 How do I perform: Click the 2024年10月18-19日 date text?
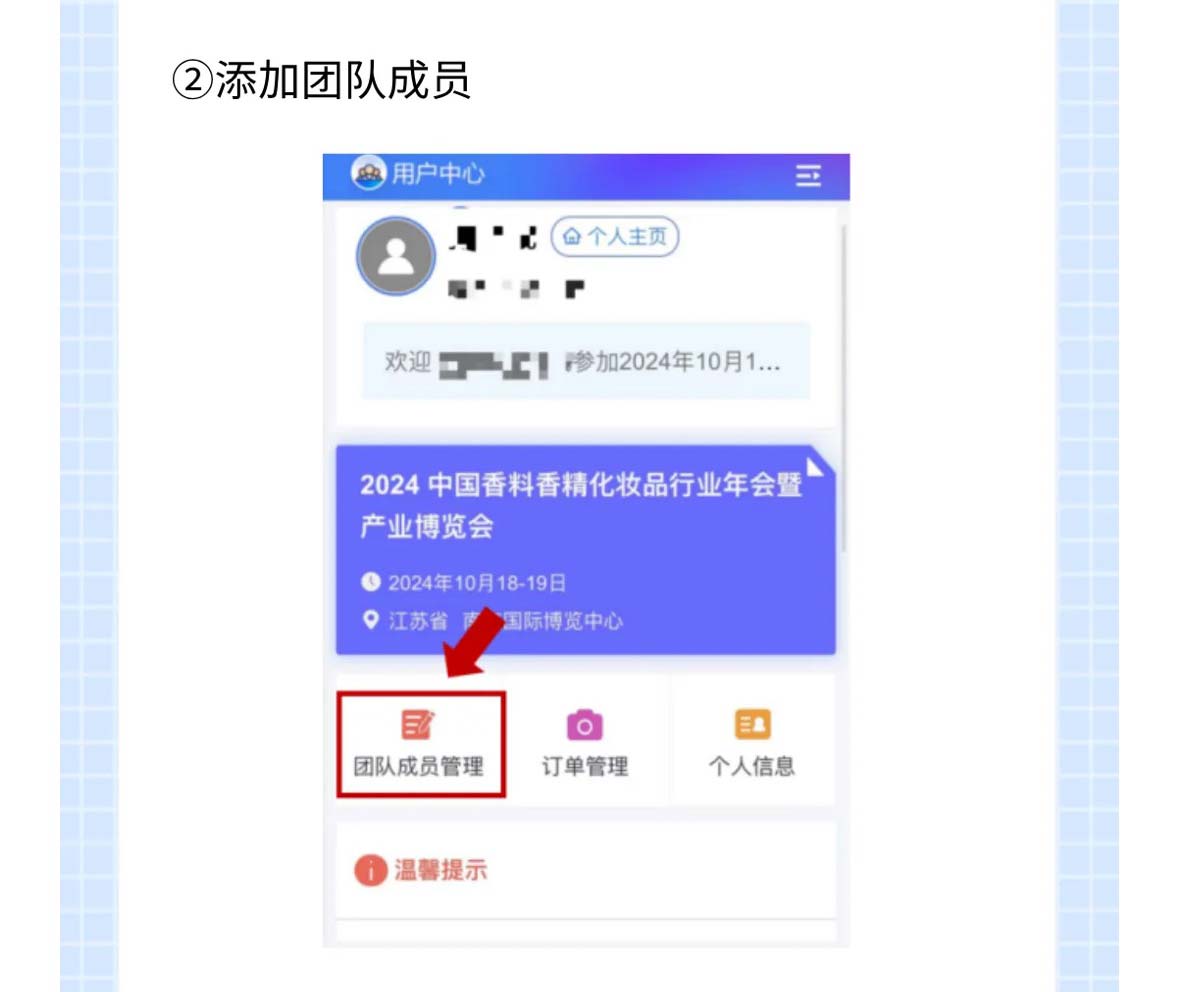(477, 583)
